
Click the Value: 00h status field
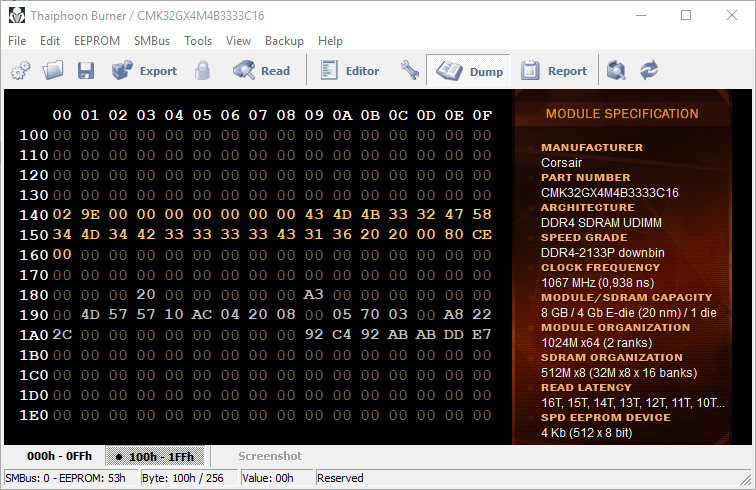(x=277, y=478)
